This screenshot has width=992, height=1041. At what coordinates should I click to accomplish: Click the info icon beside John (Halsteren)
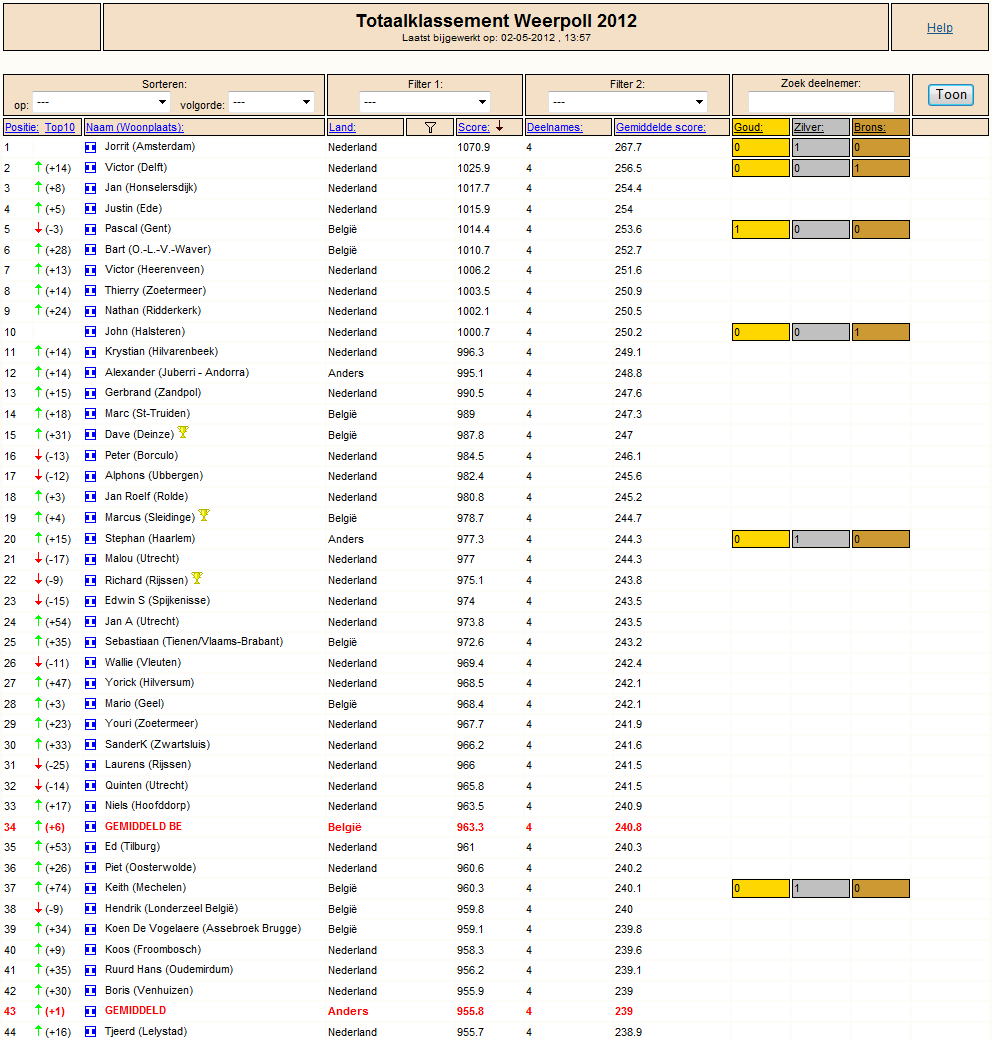point(90,332)
